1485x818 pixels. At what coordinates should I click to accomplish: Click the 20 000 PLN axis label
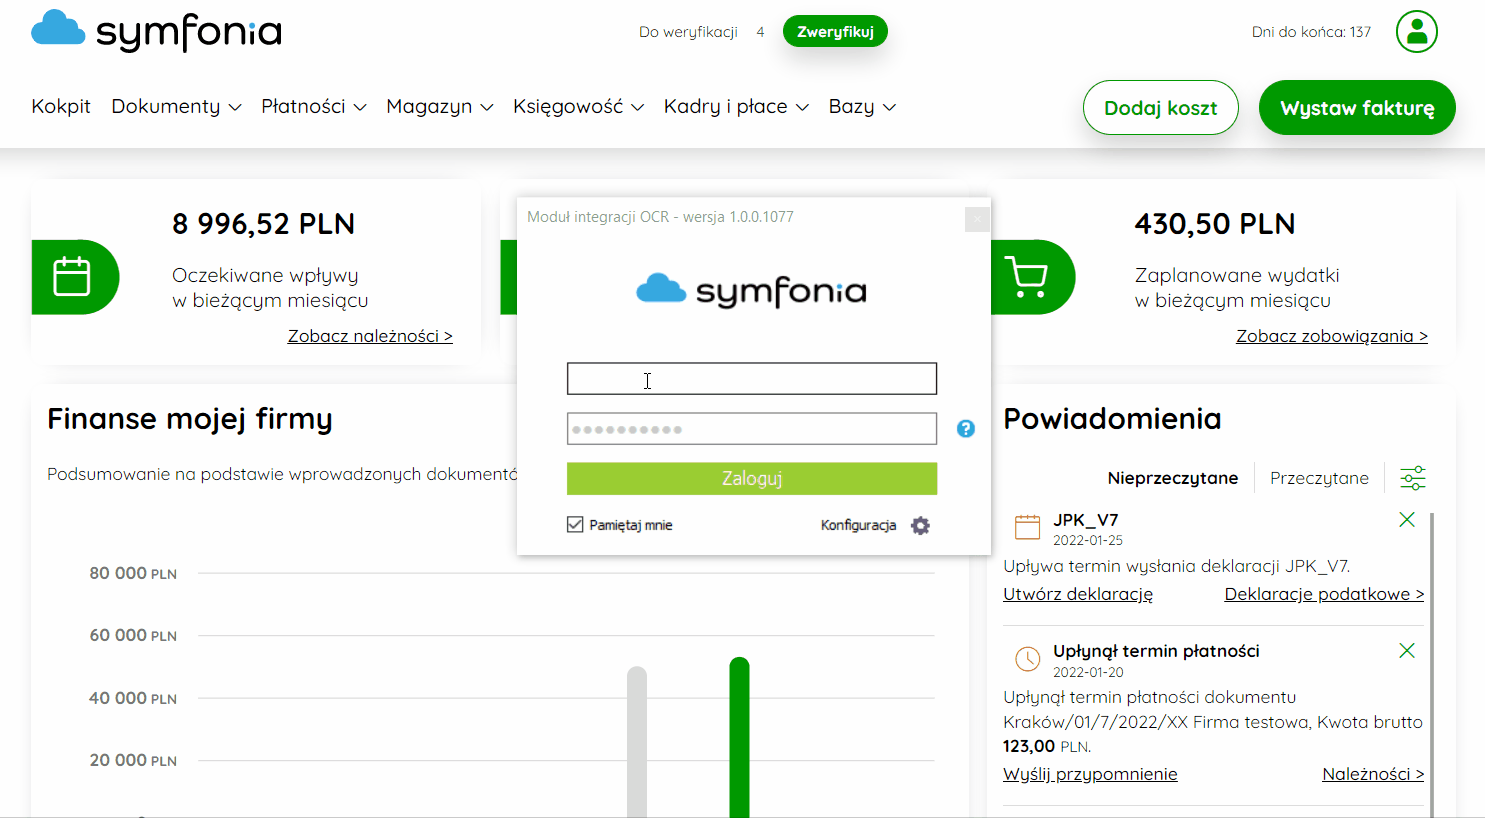(133, 760)
